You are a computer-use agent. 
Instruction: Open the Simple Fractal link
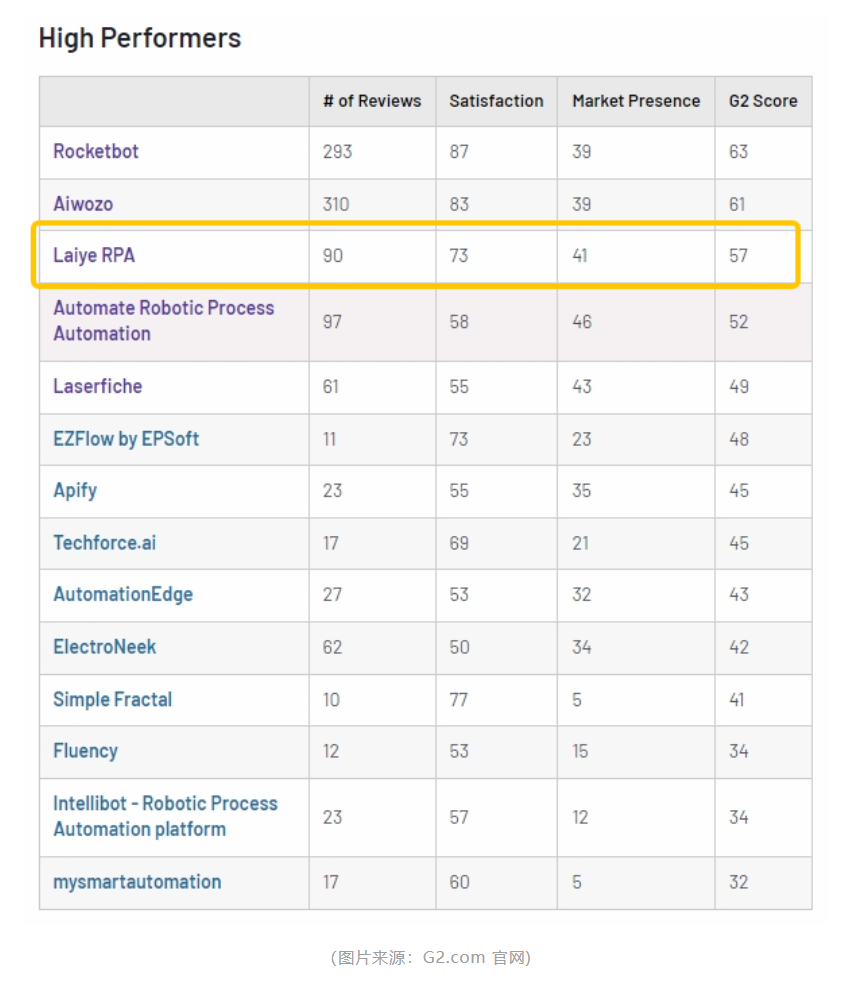(112, 700)
